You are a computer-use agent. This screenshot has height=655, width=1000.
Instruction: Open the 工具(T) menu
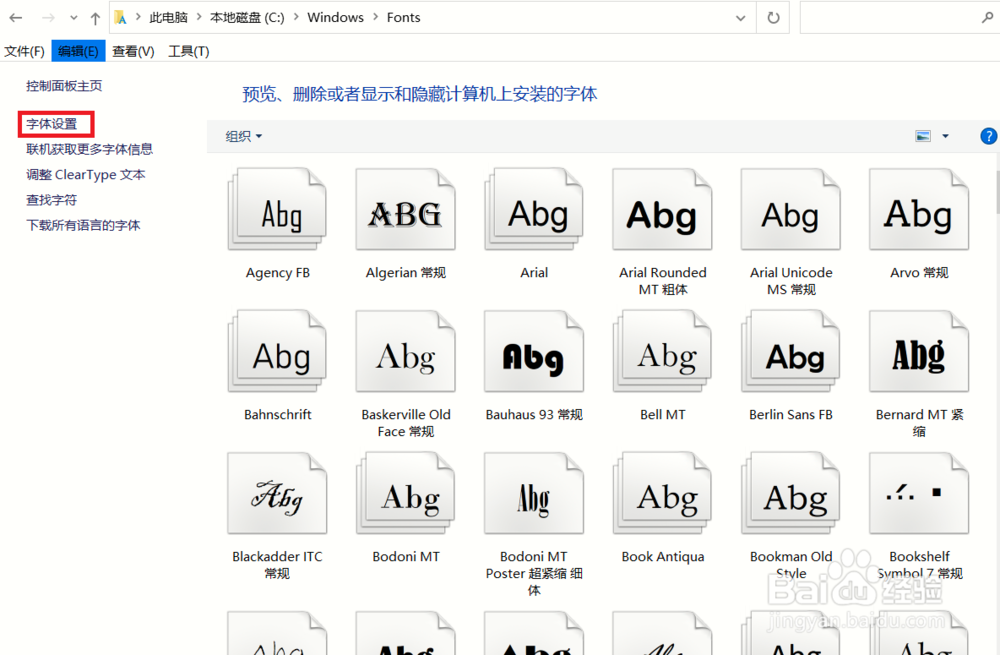click(x=188, y=51)
